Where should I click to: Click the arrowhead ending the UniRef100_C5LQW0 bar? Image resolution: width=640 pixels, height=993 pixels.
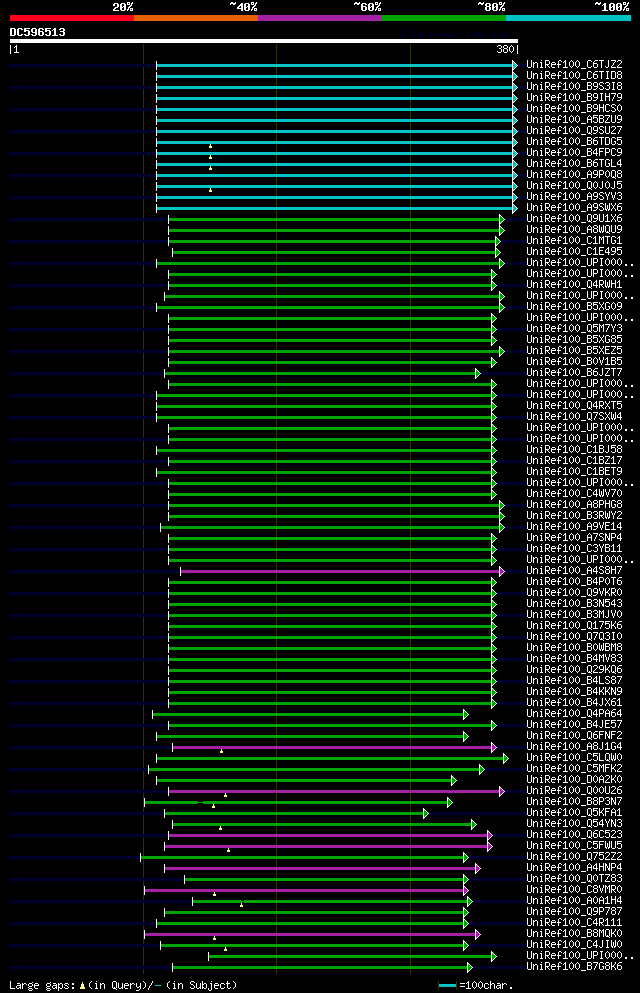pyautogui.click(x=506, y=759)
